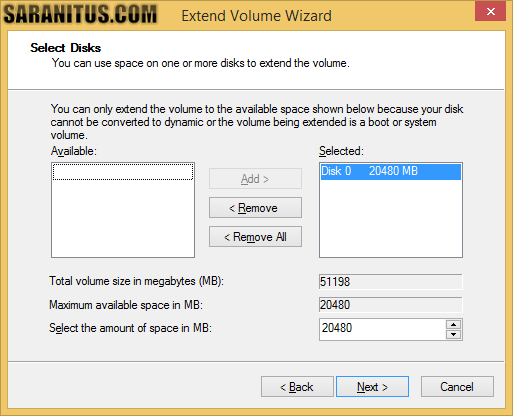Cancel the wizard

pos(457,387)
